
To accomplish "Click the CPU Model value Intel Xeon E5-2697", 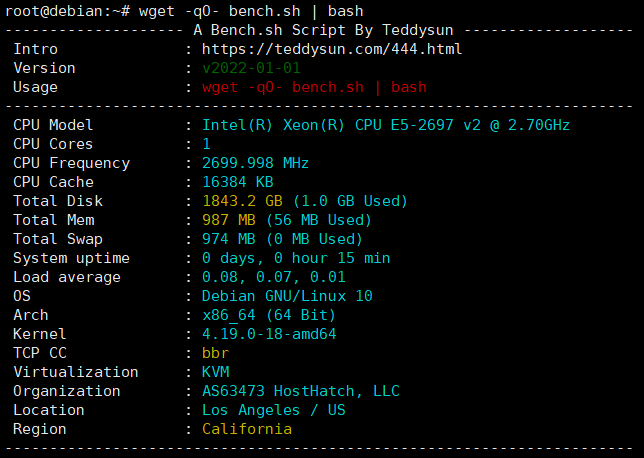I will coord(386,125).
